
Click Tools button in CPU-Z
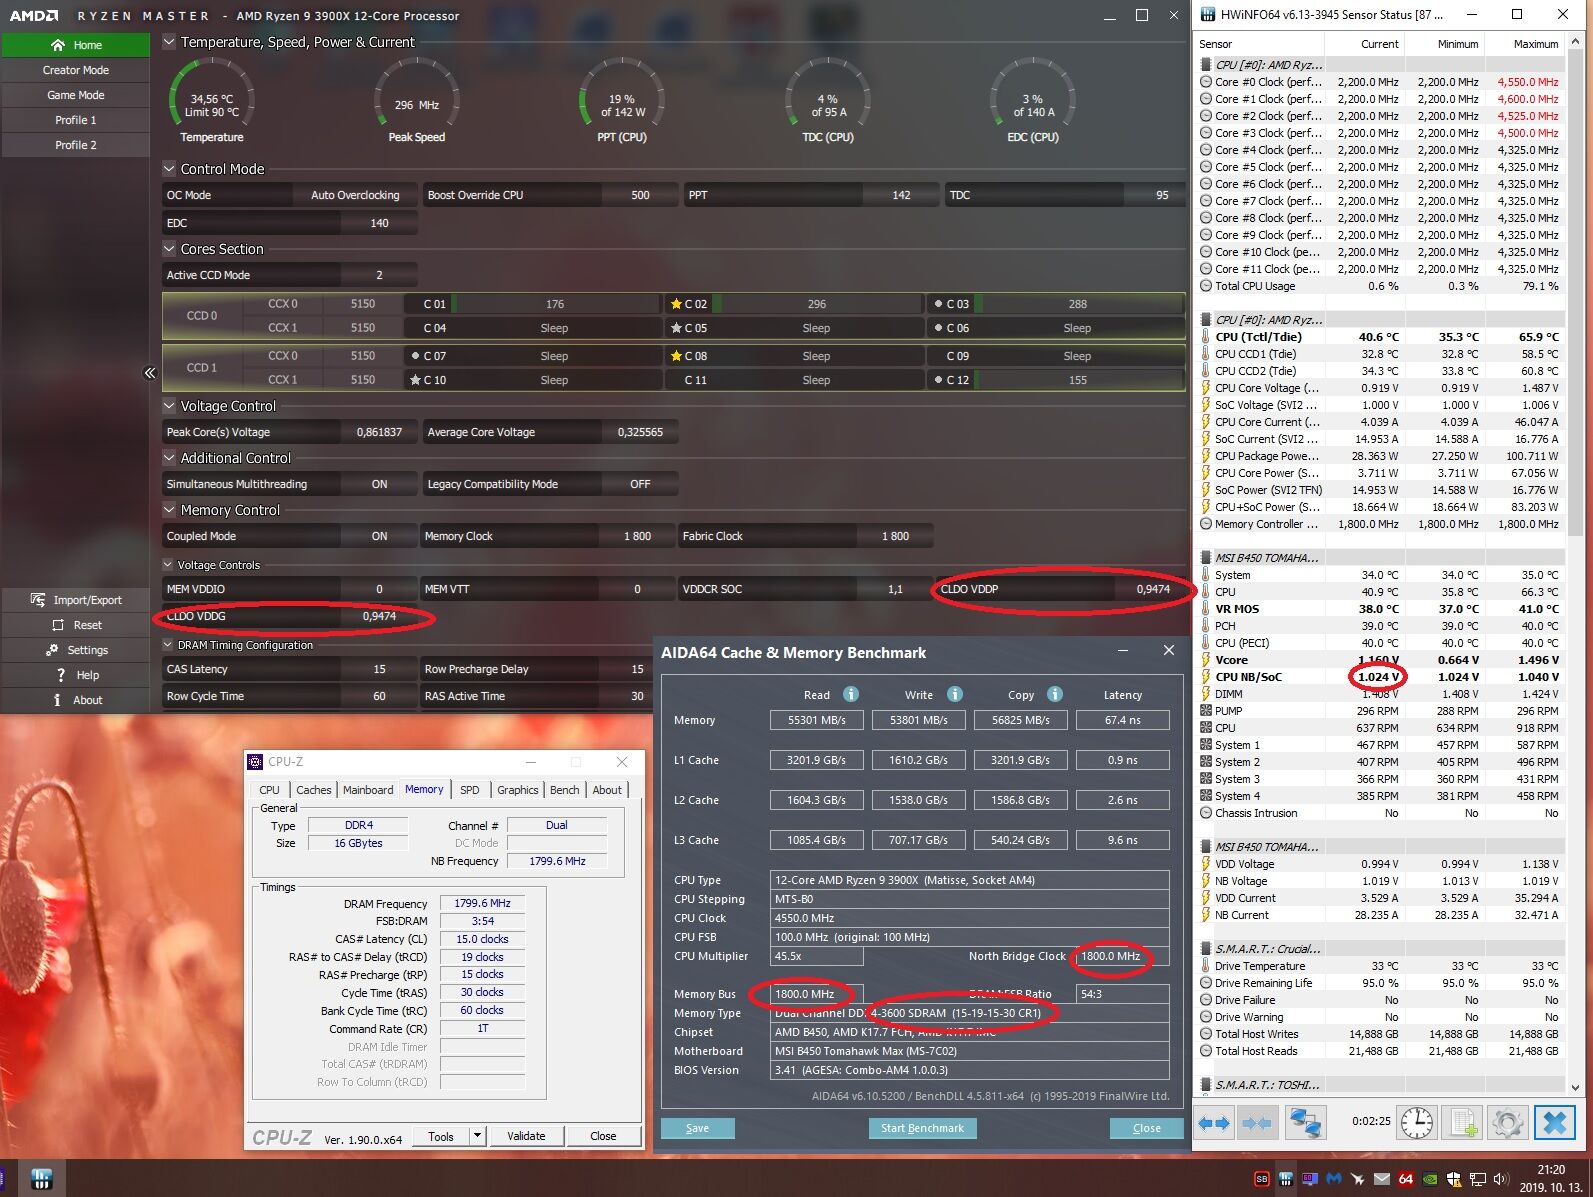pyautogui.click(x=441, y=1136)
